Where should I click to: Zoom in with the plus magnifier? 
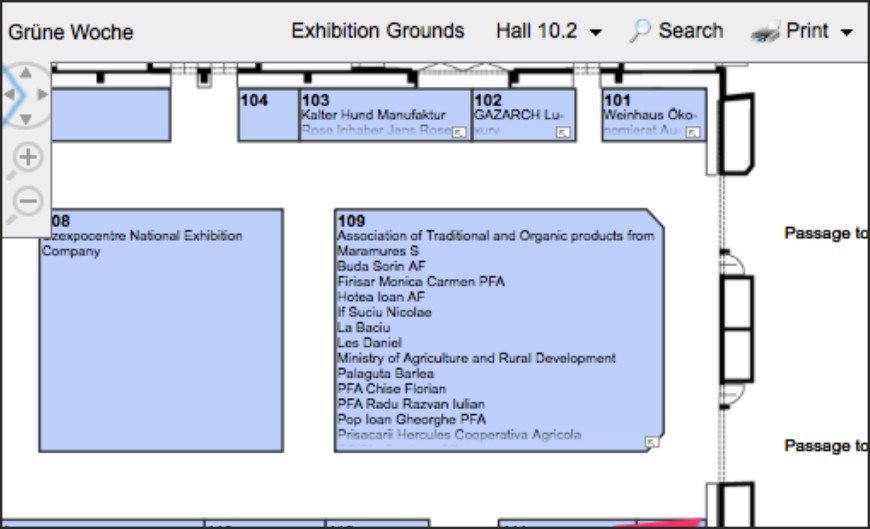28,157
